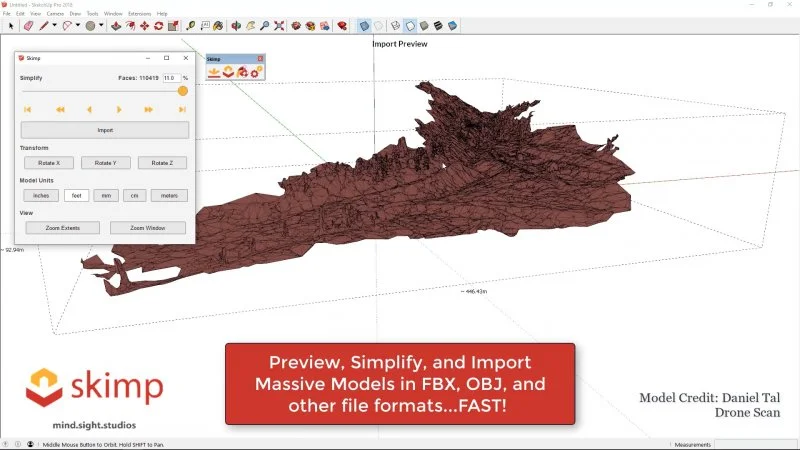Click the Rotate Z button

coord(162,163)
